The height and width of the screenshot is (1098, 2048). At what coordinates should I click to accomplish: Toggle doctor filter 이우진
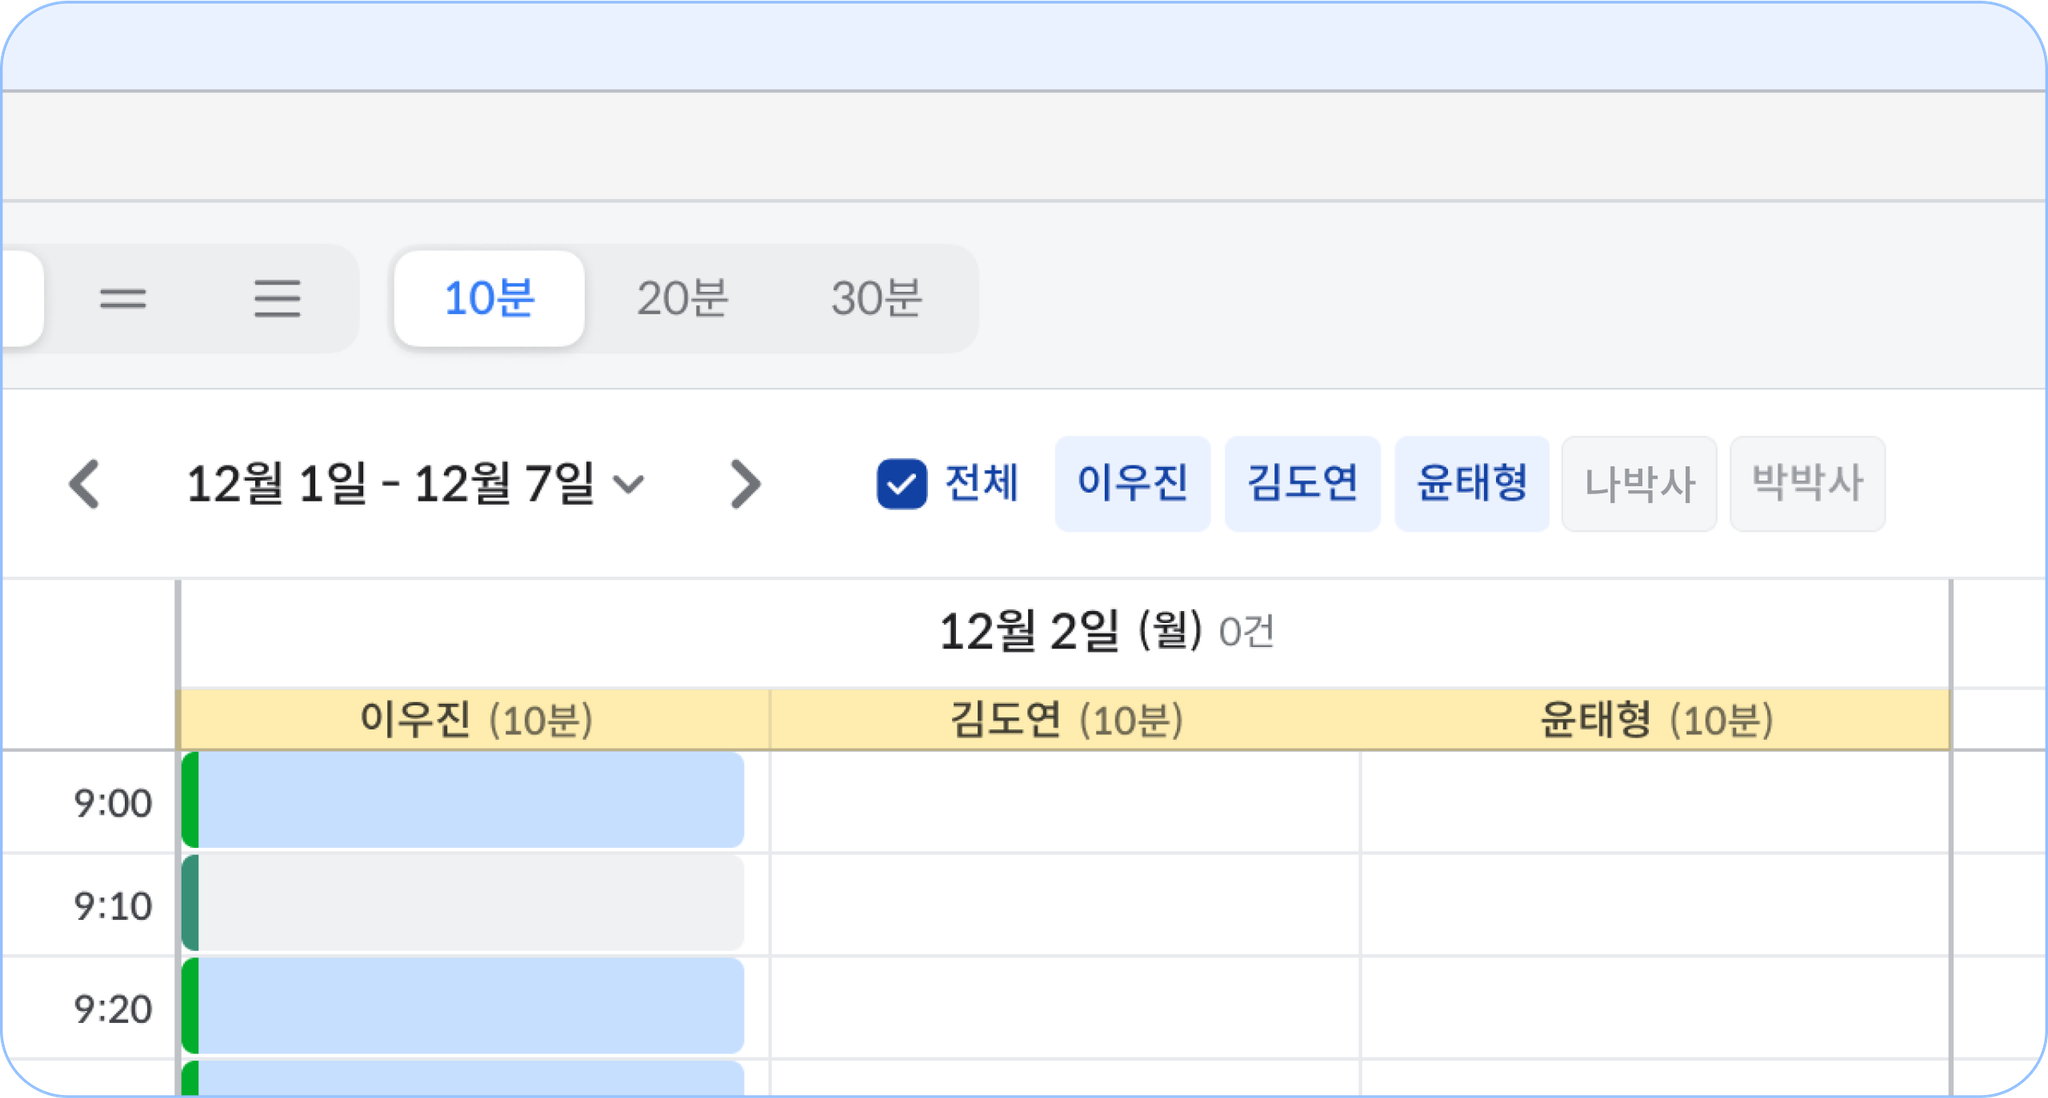[1132, 484]
